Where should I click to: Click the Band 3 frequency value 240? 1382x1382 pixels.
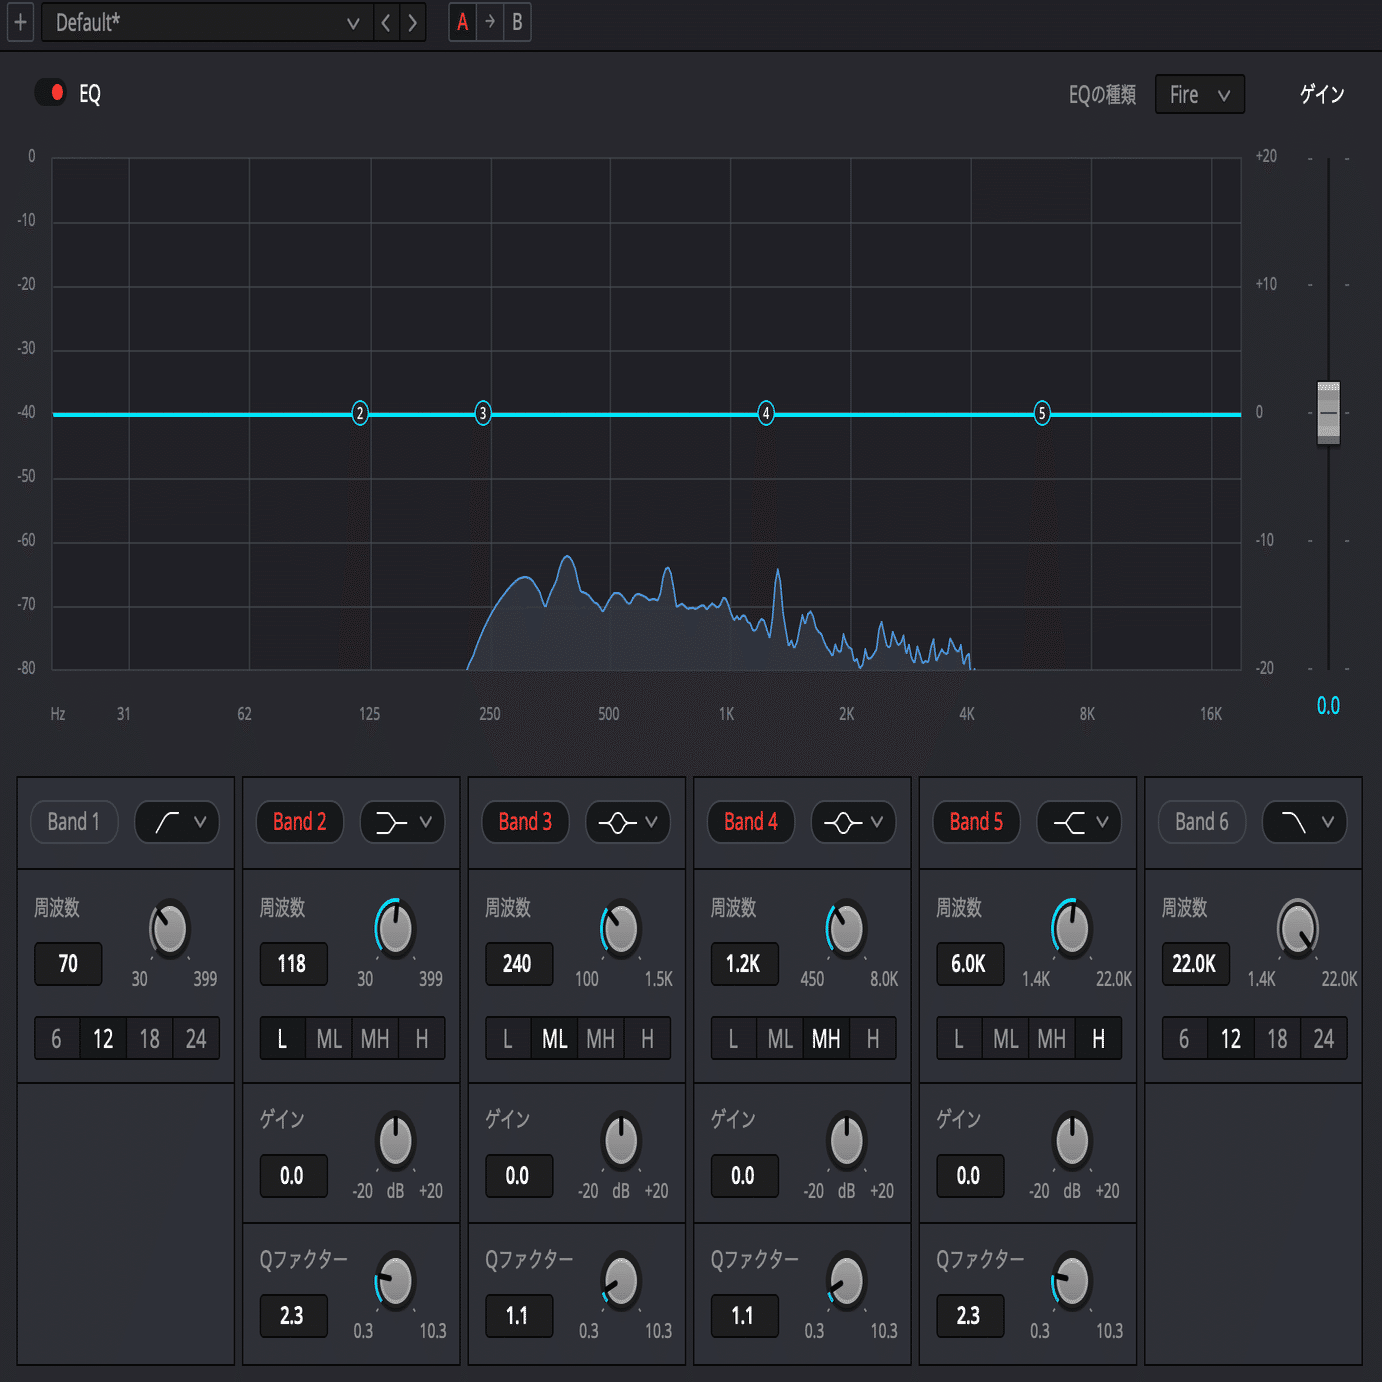coord(518,964)
